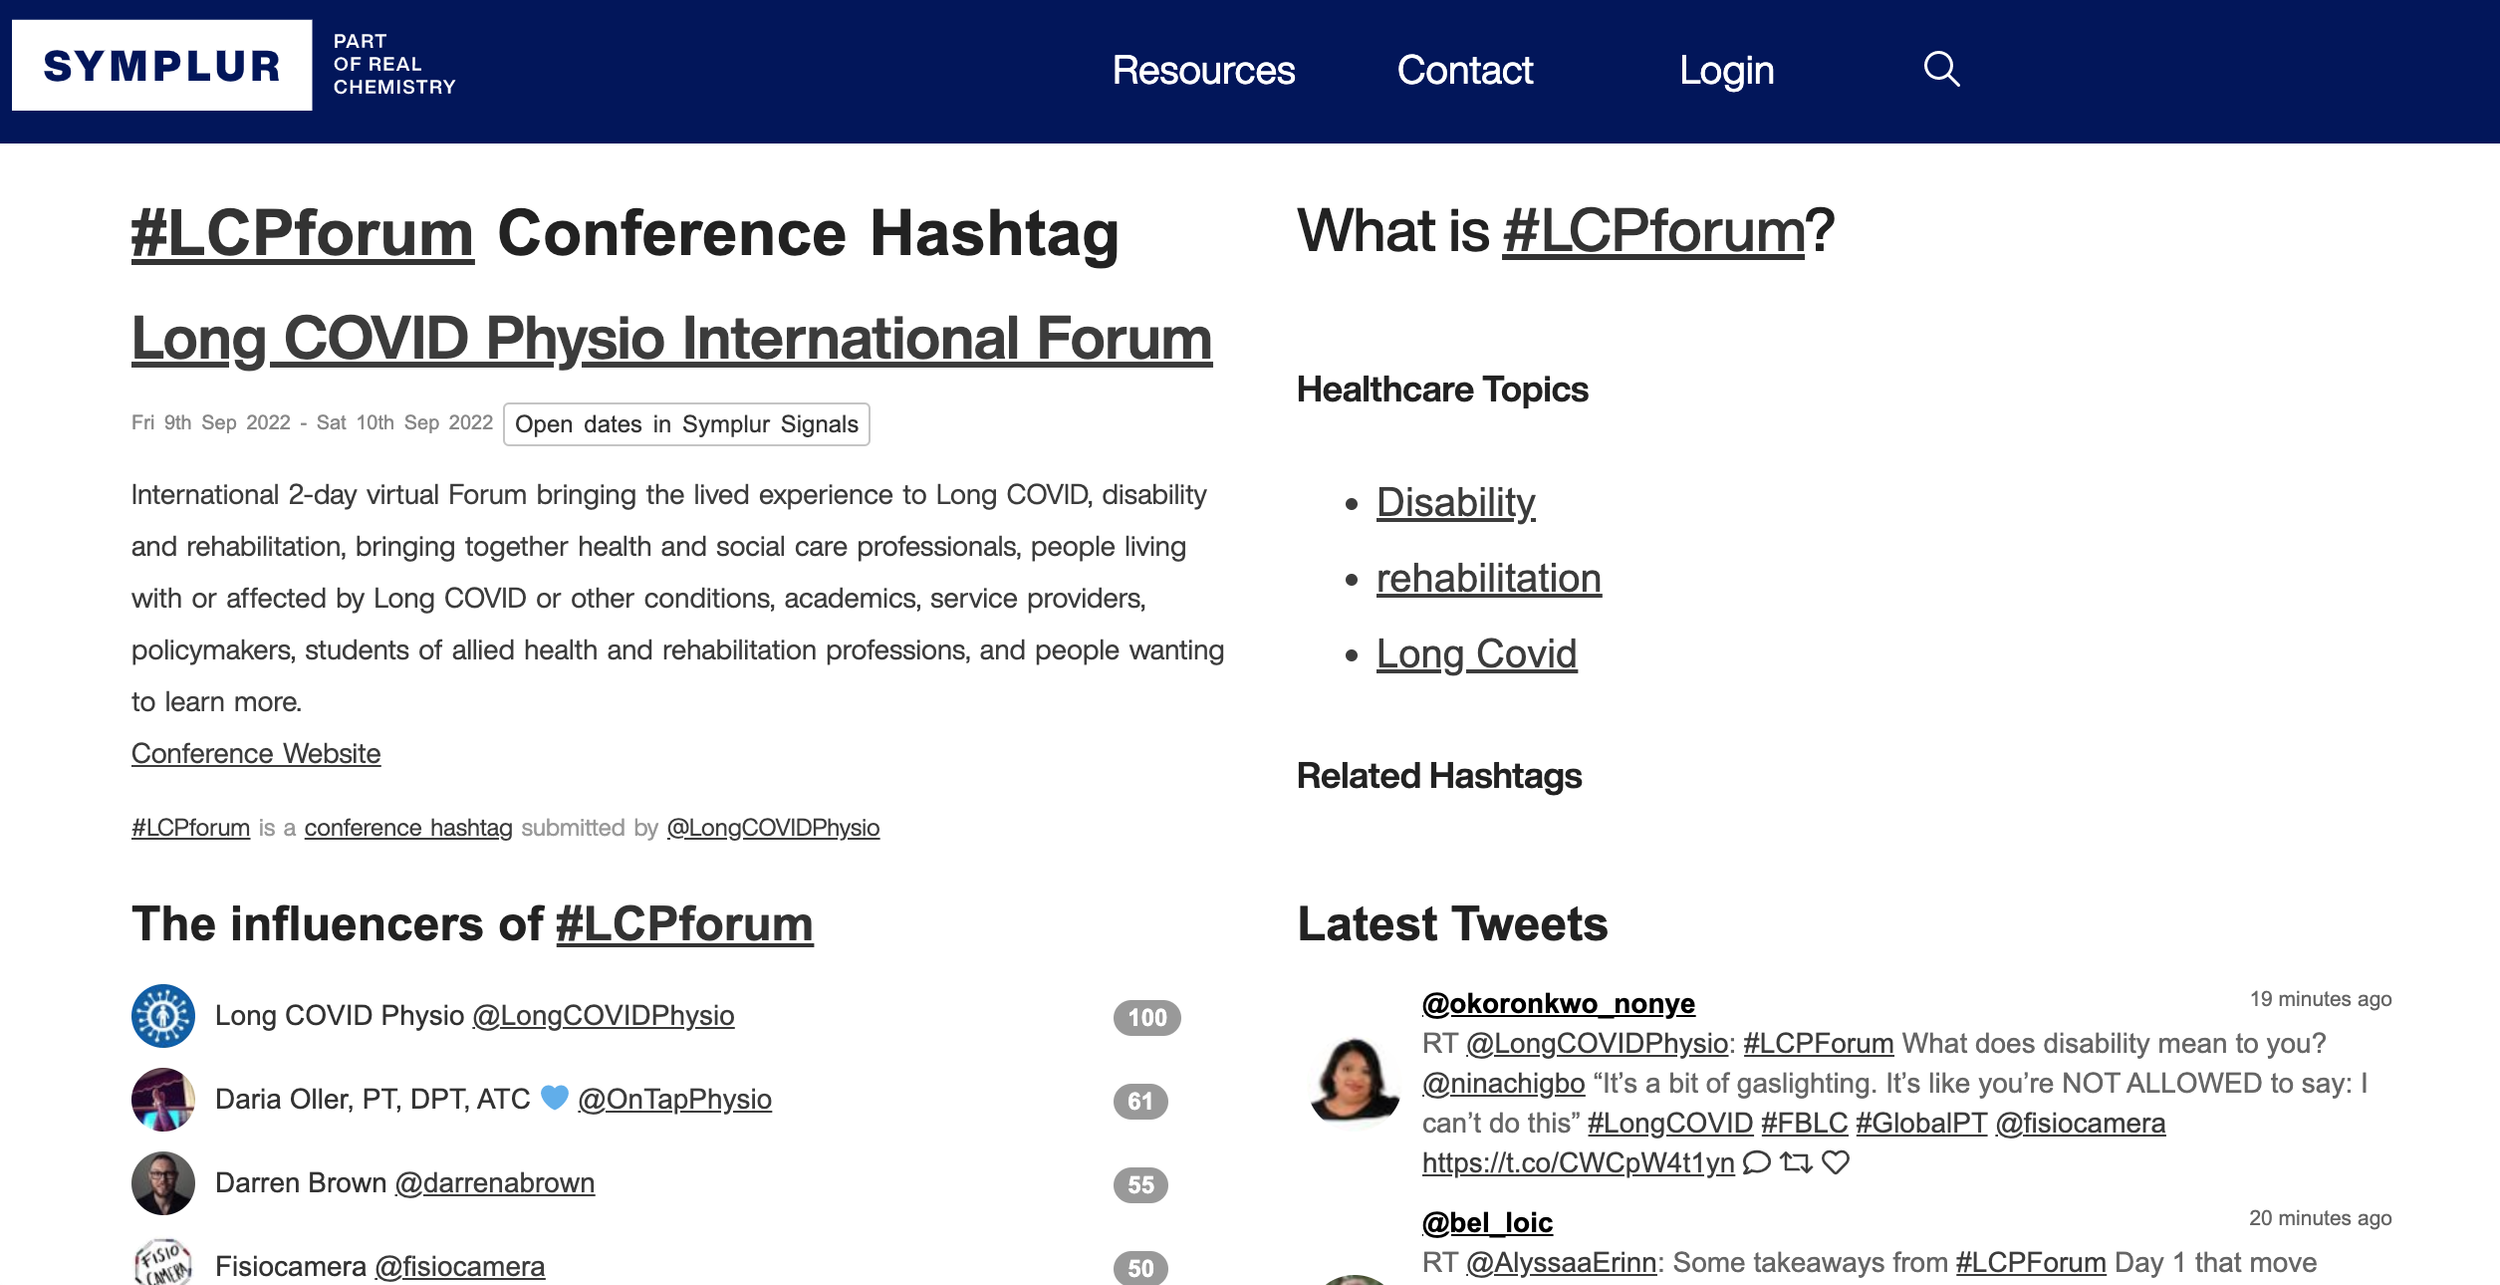Click the @OnTapPhysio profile icon
This screenshot has height=1285, width=2500.
162,1098
